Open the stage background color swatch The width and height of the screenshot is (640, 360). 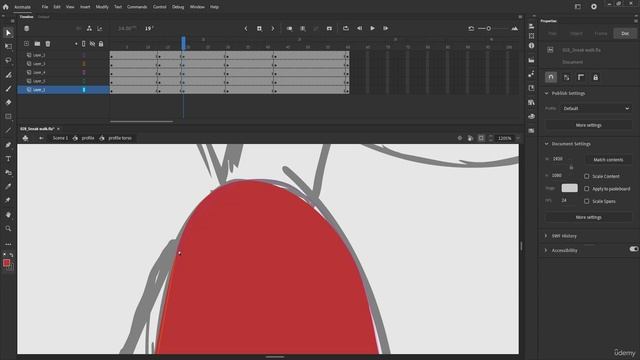(569, 188)
